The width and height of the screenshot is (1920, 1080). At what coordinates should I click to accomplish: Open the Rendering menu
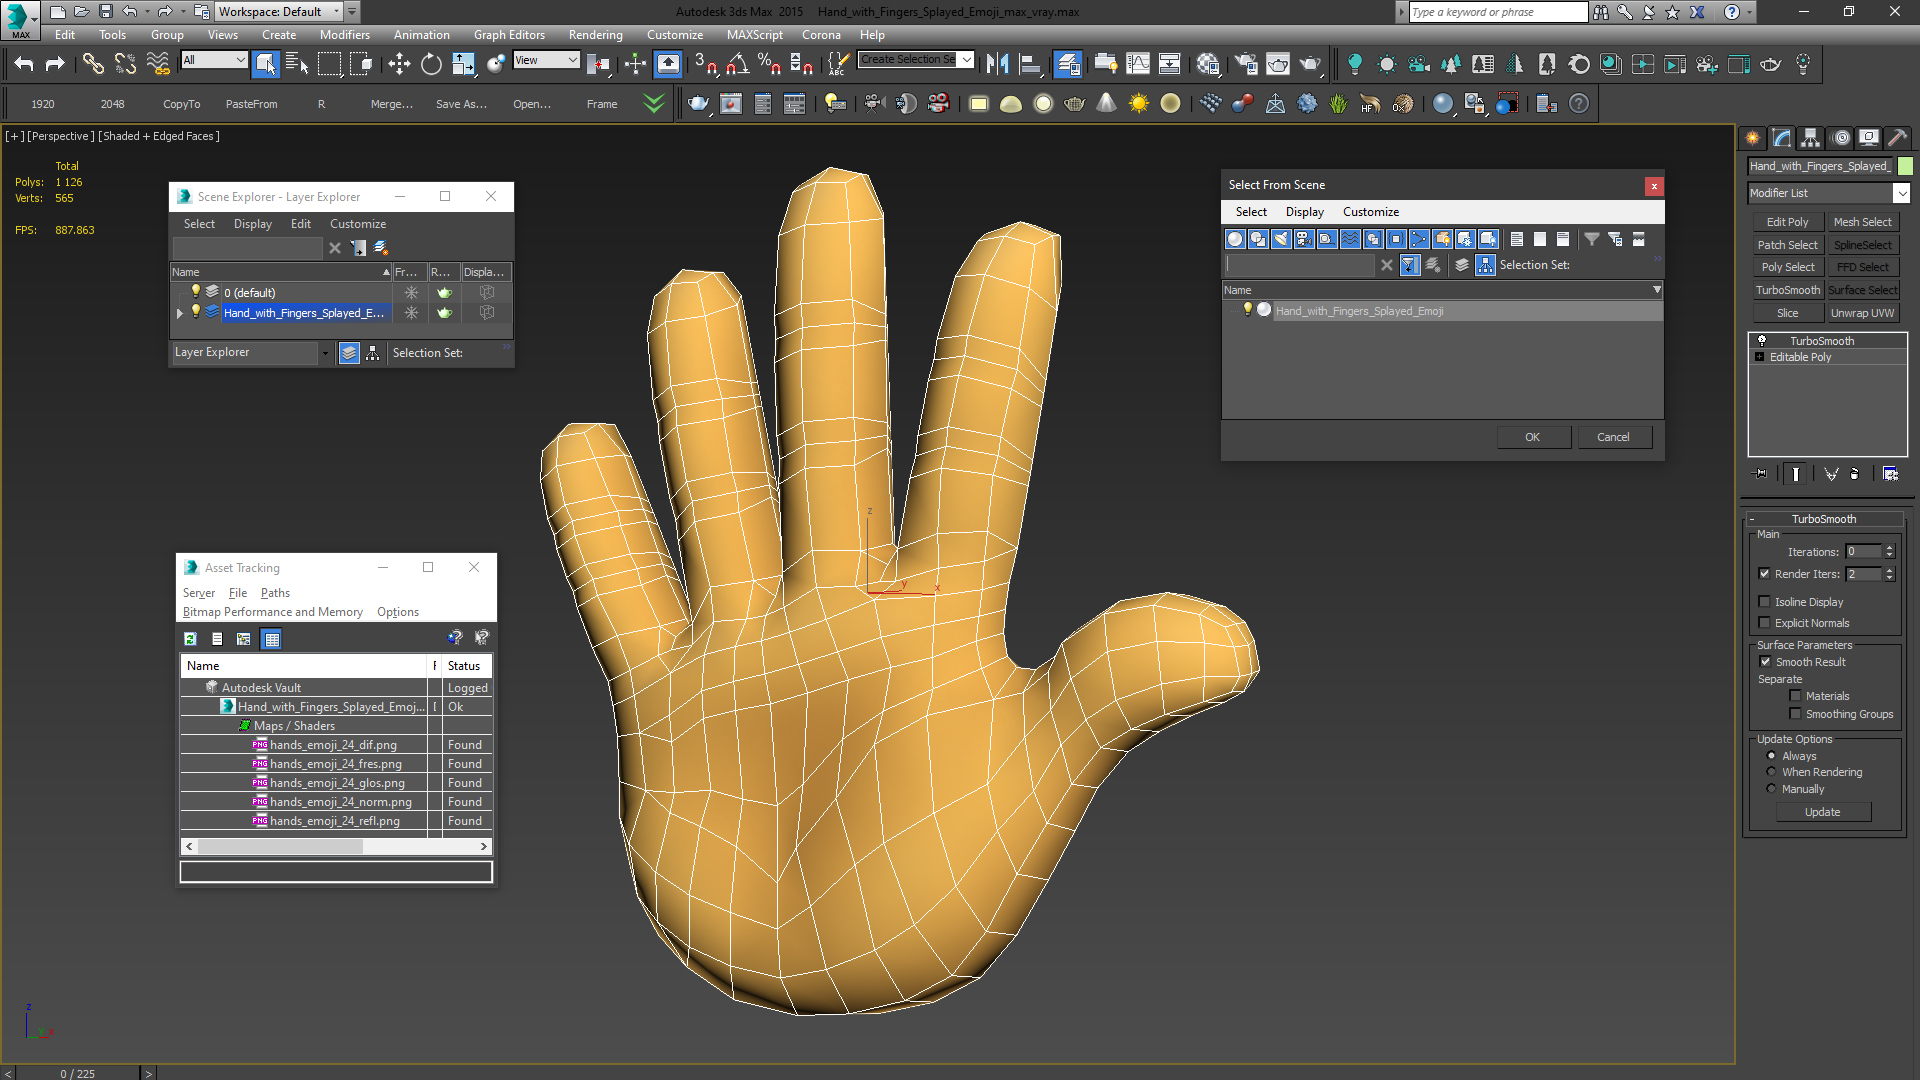(595, 35)
